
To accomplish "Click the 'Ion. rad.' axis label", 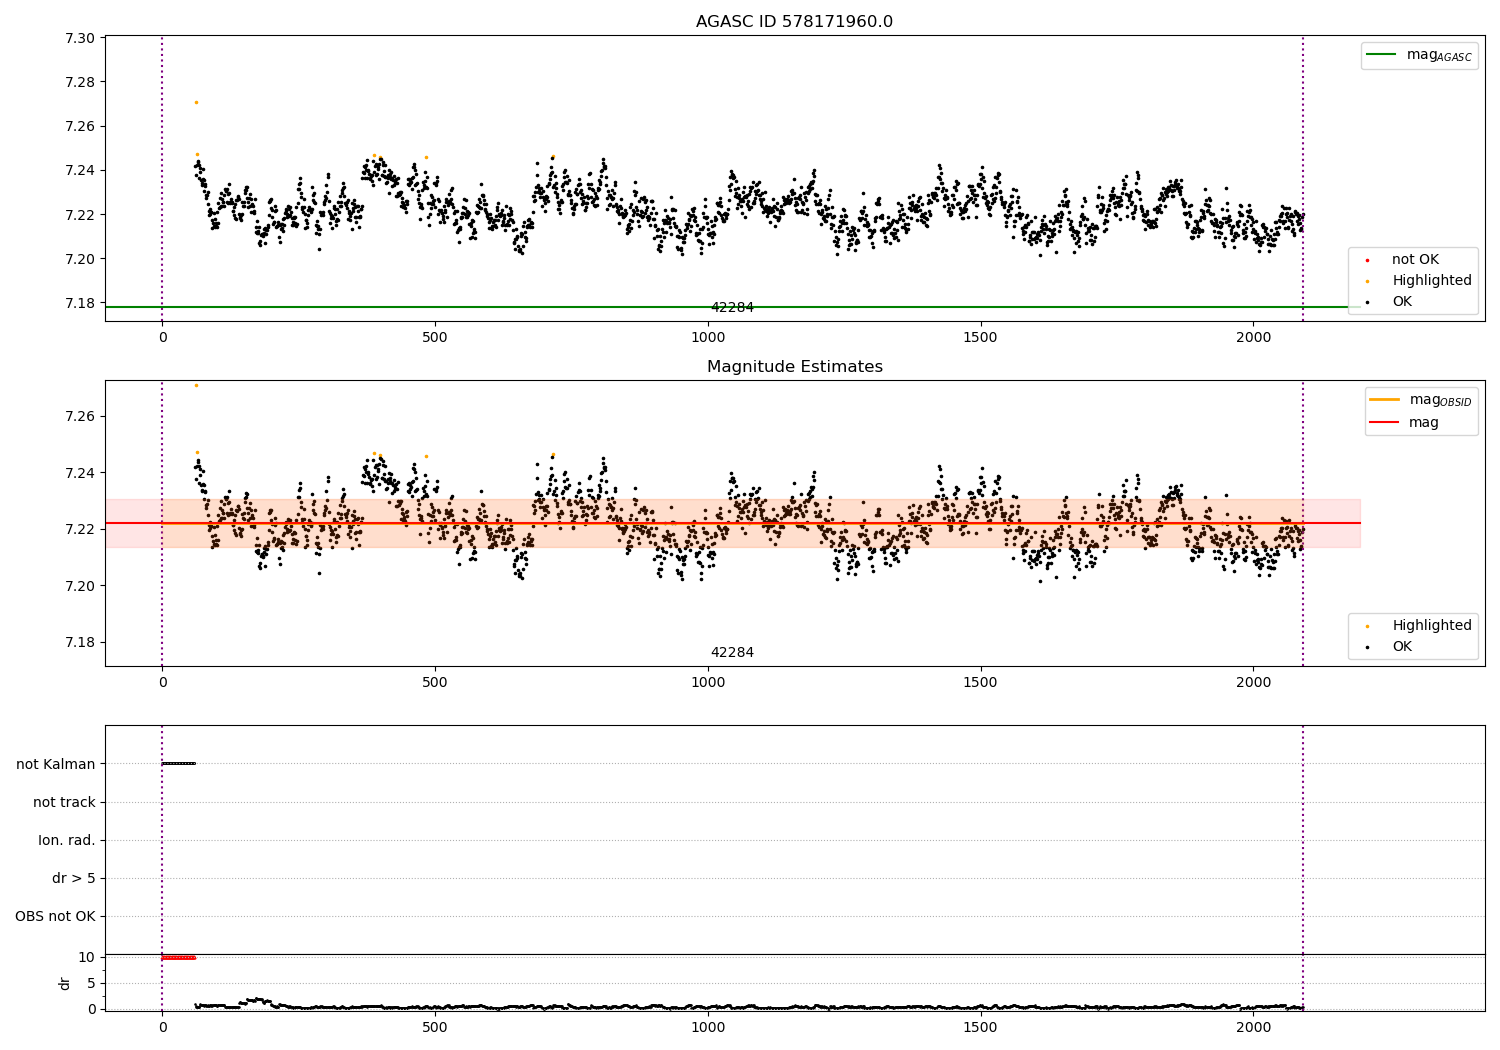I will pyautogui.click(x=67, y=840).
